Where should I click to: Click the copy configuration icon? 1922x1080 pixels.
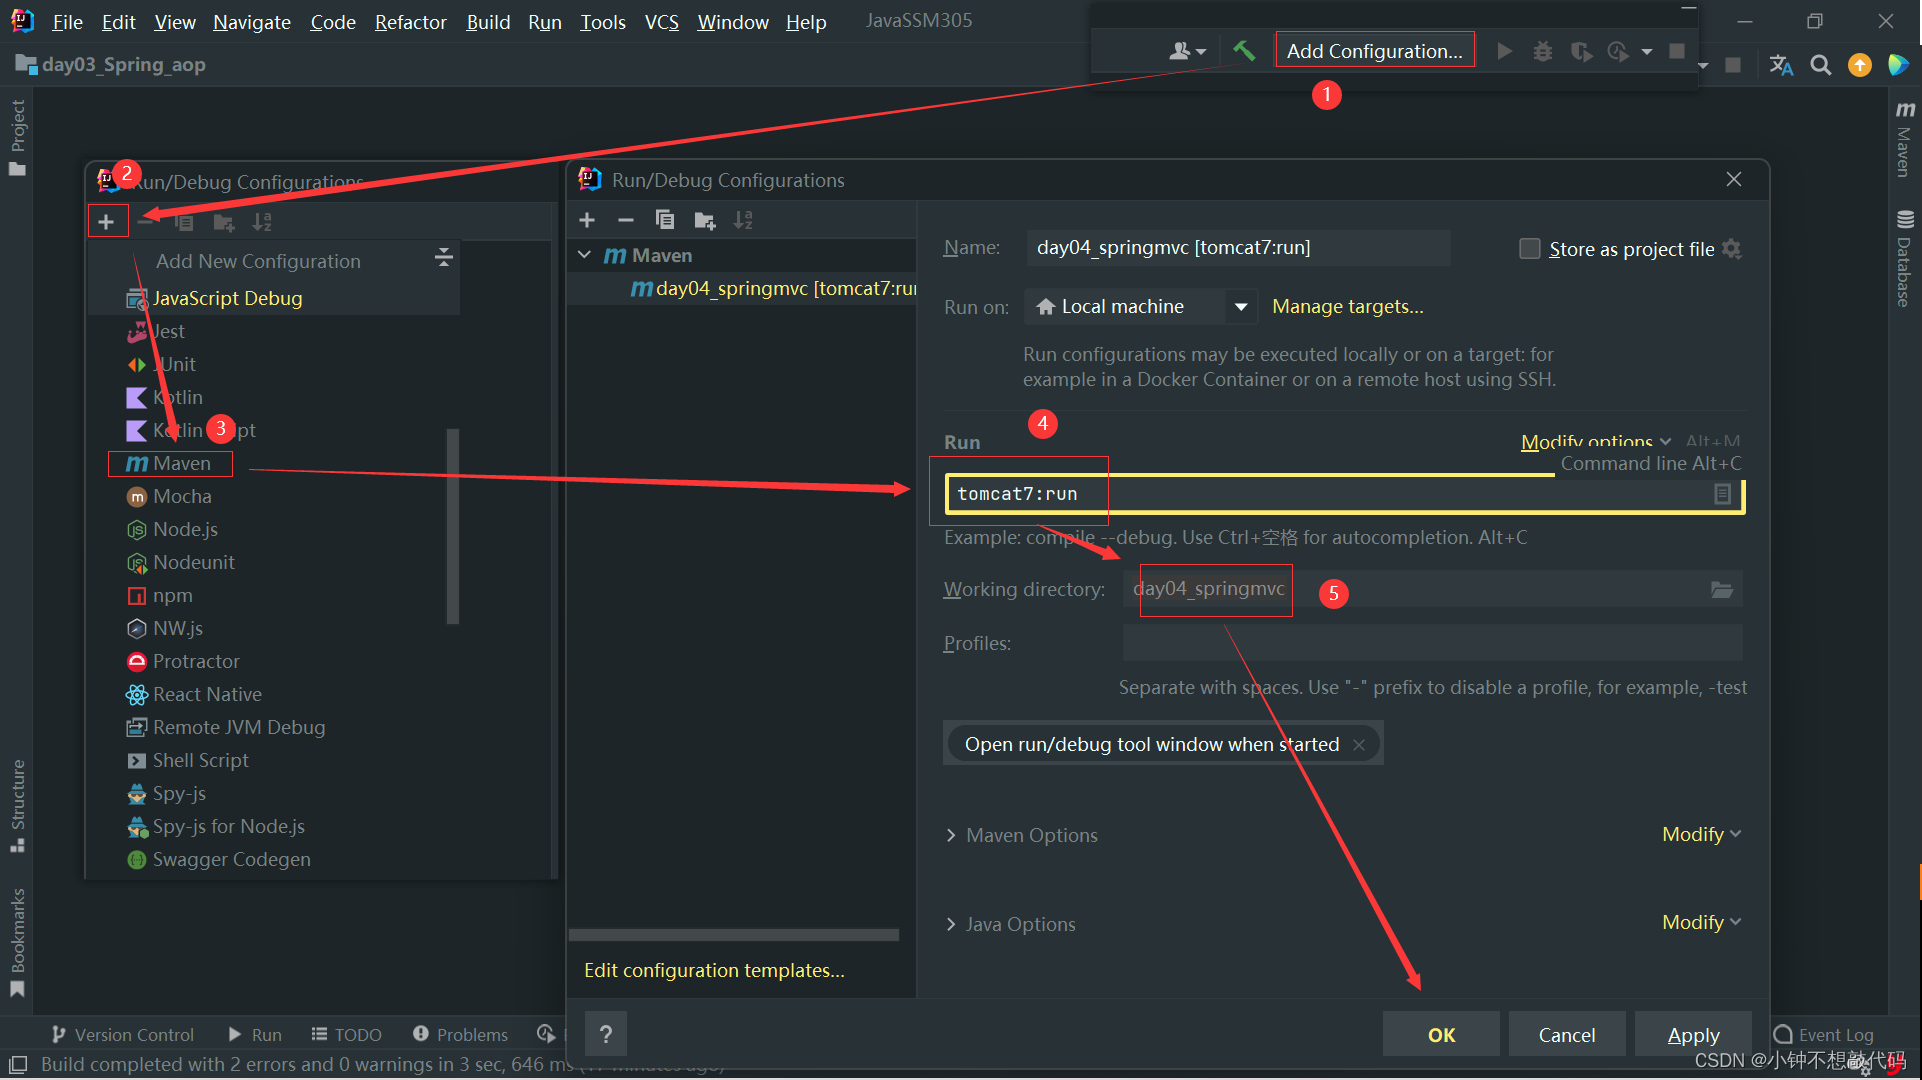pos(665,220)
